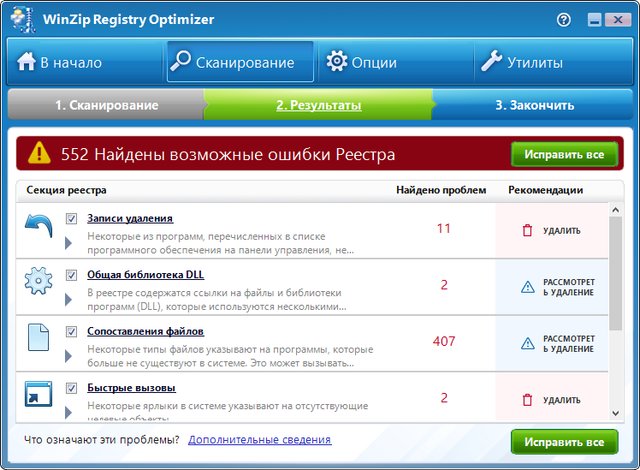Viewport: 640px width, 470px height.
Task: Click the document icon for file associations
Action: click(x=38, y=339)
